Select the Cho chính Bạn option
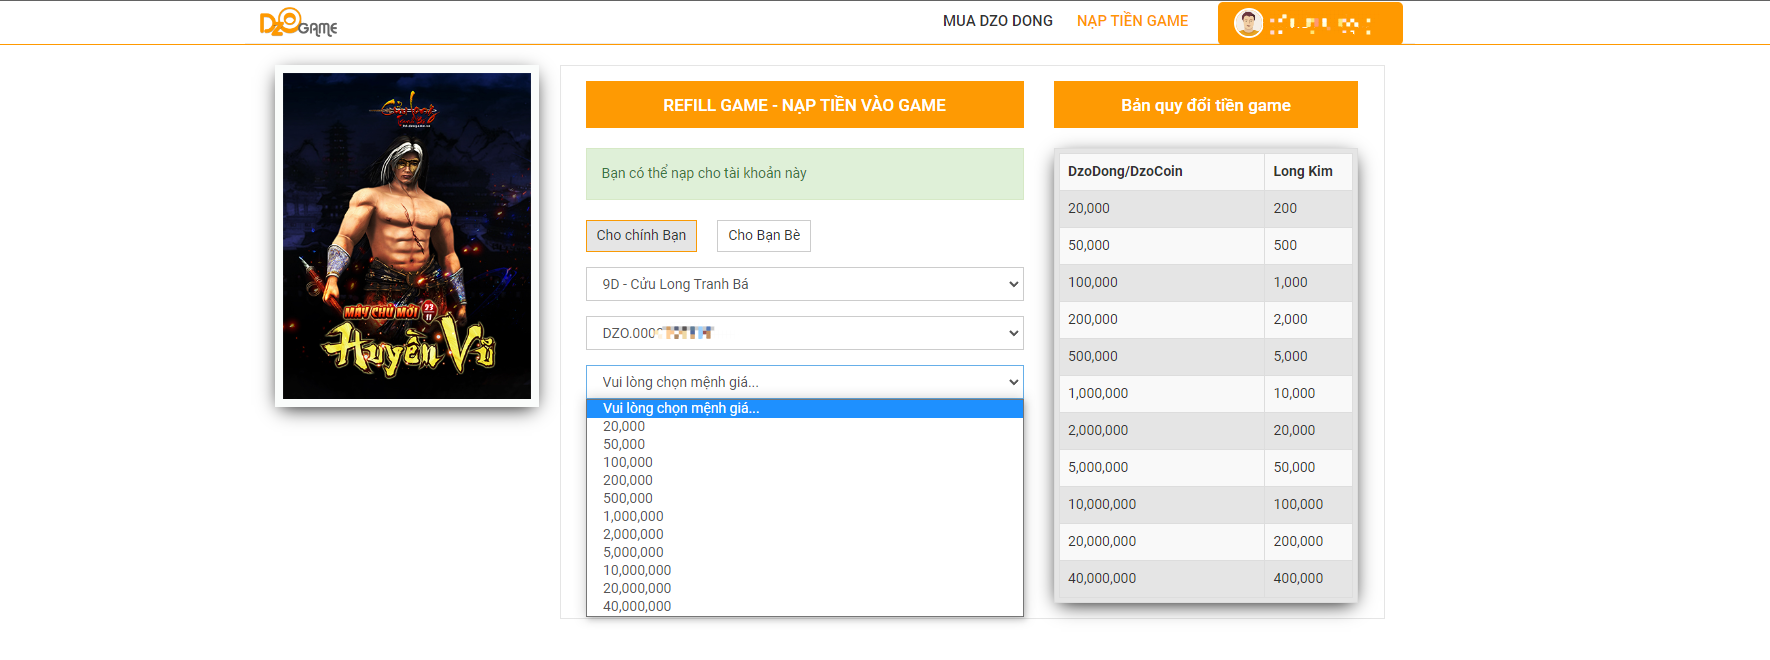 tap(641, 236)
